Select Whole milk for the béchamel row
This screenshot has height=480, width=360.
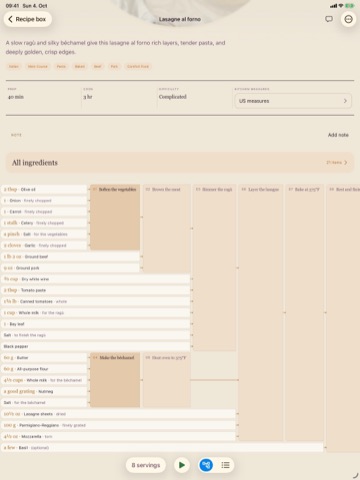(x=44, y=380)
